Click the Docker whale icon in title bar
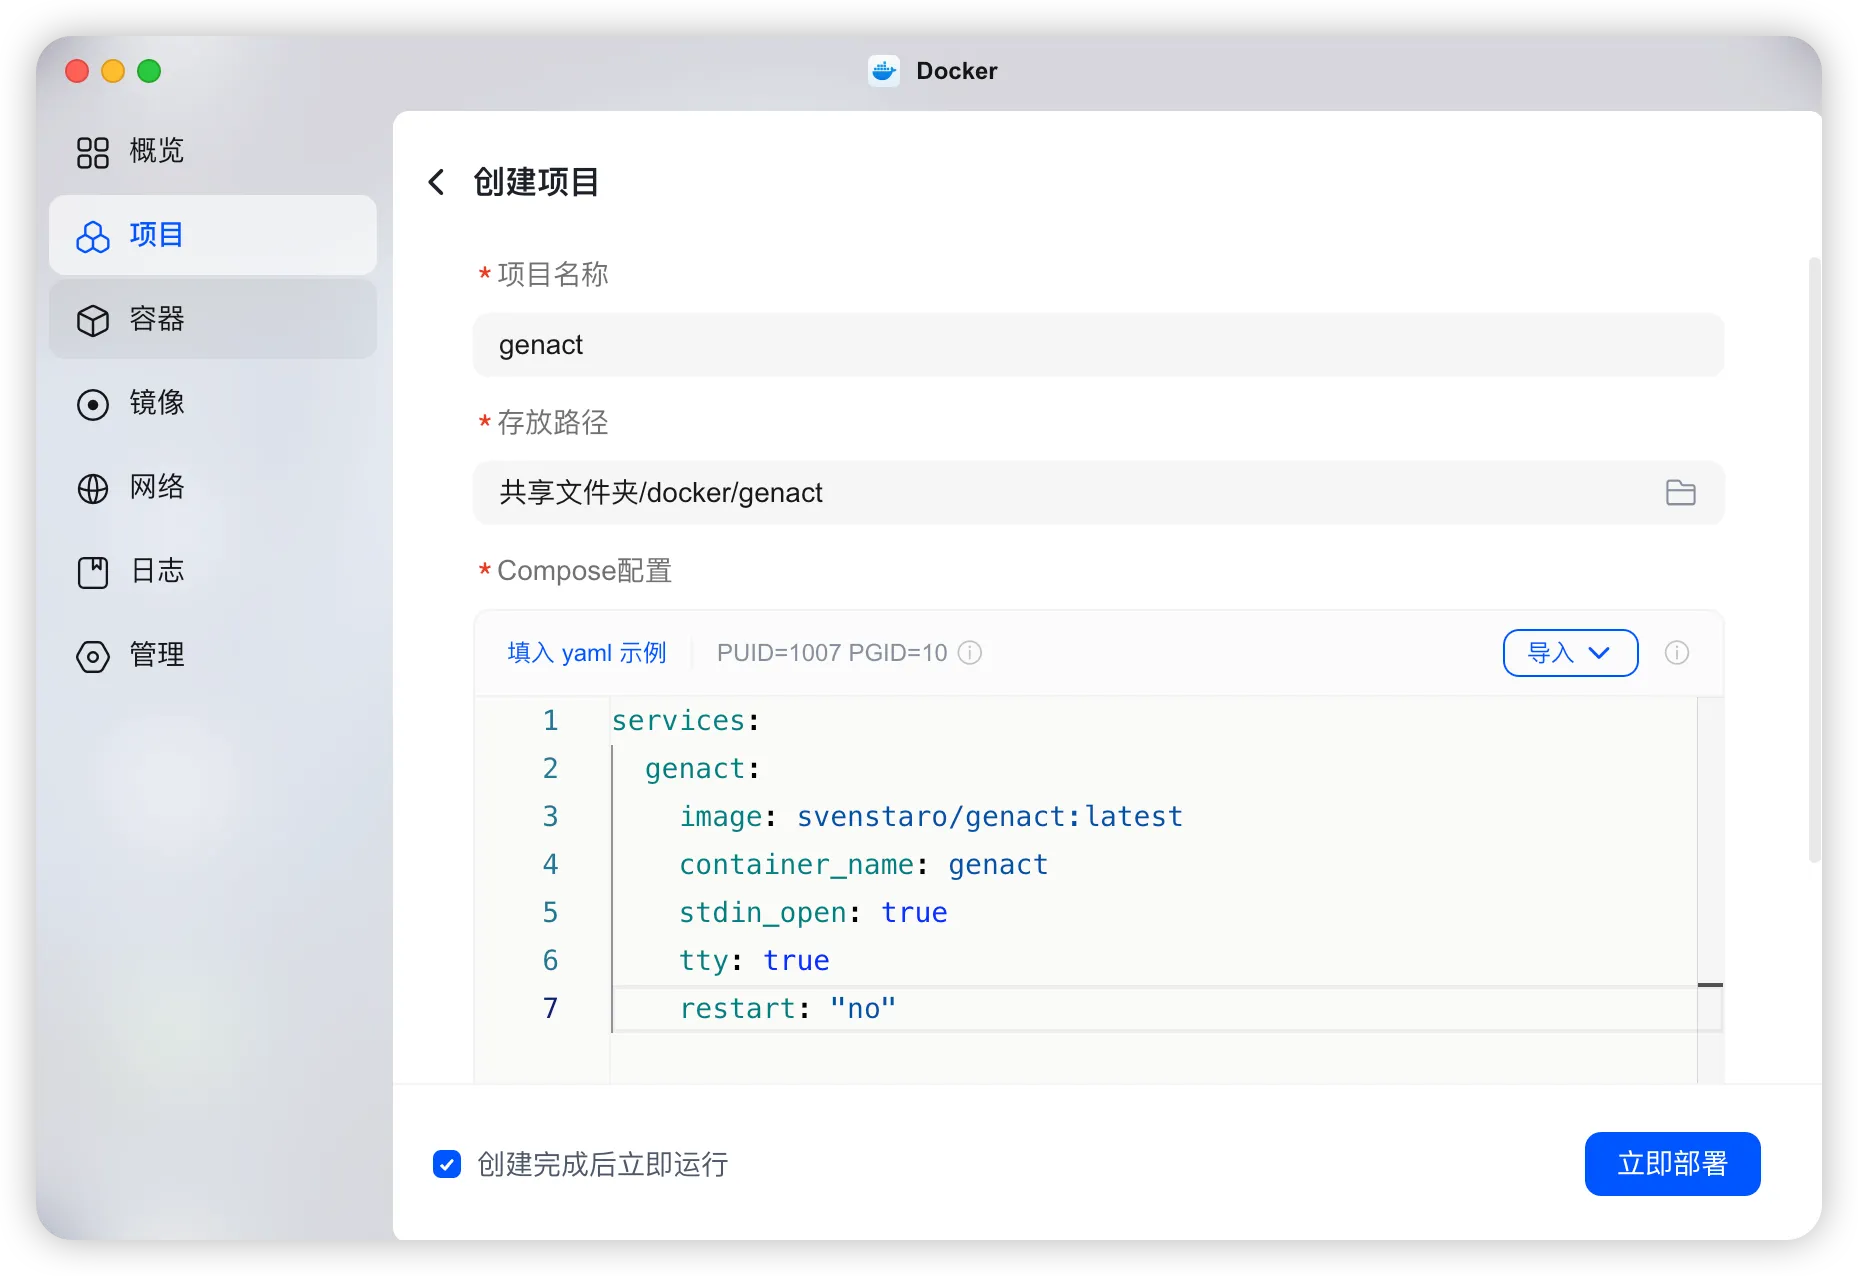1858x1276 pixels. (884, 71)
